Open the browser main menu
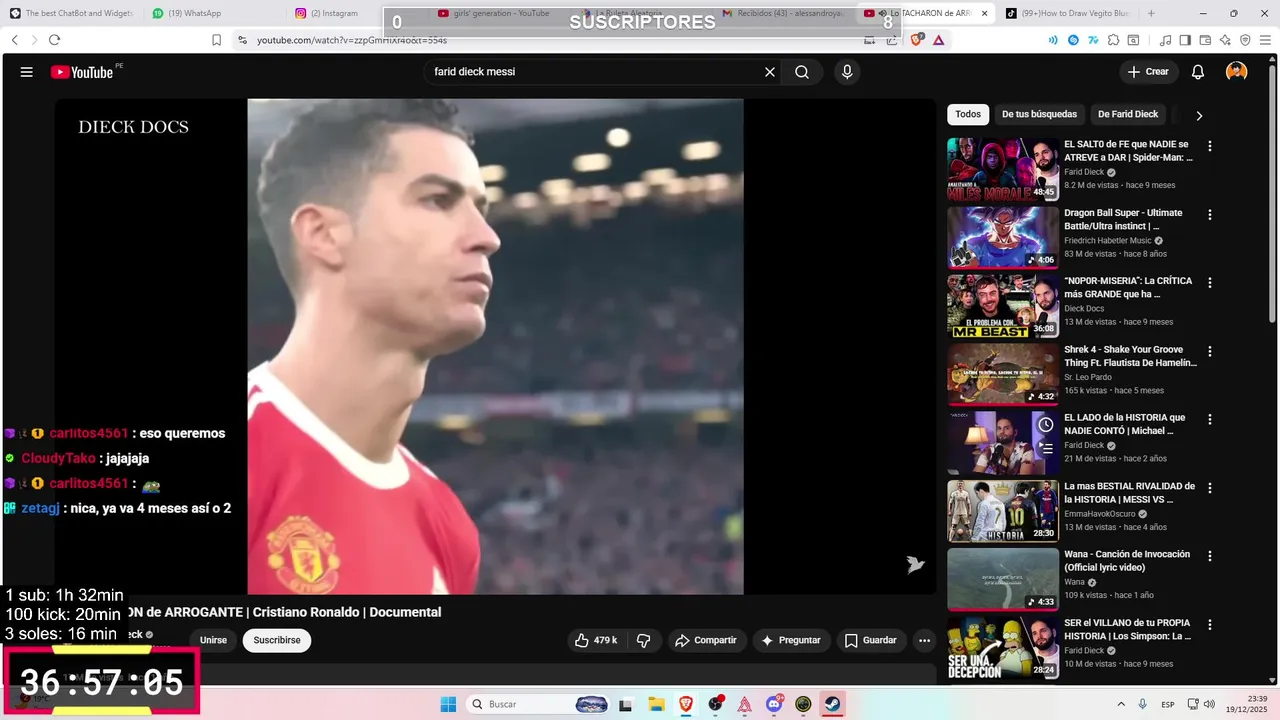 (x=1265, y=40)
